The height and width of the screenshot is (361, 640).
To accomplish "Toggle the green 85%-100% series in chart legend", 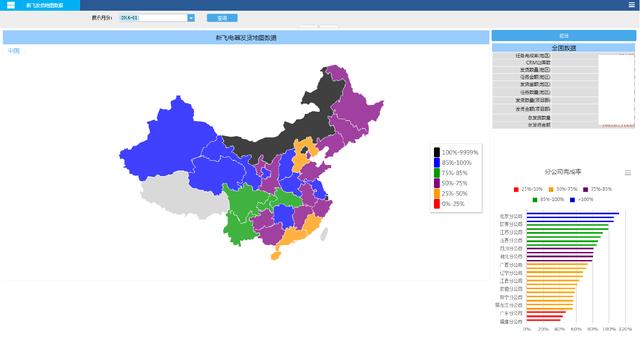I will point(548,200).
